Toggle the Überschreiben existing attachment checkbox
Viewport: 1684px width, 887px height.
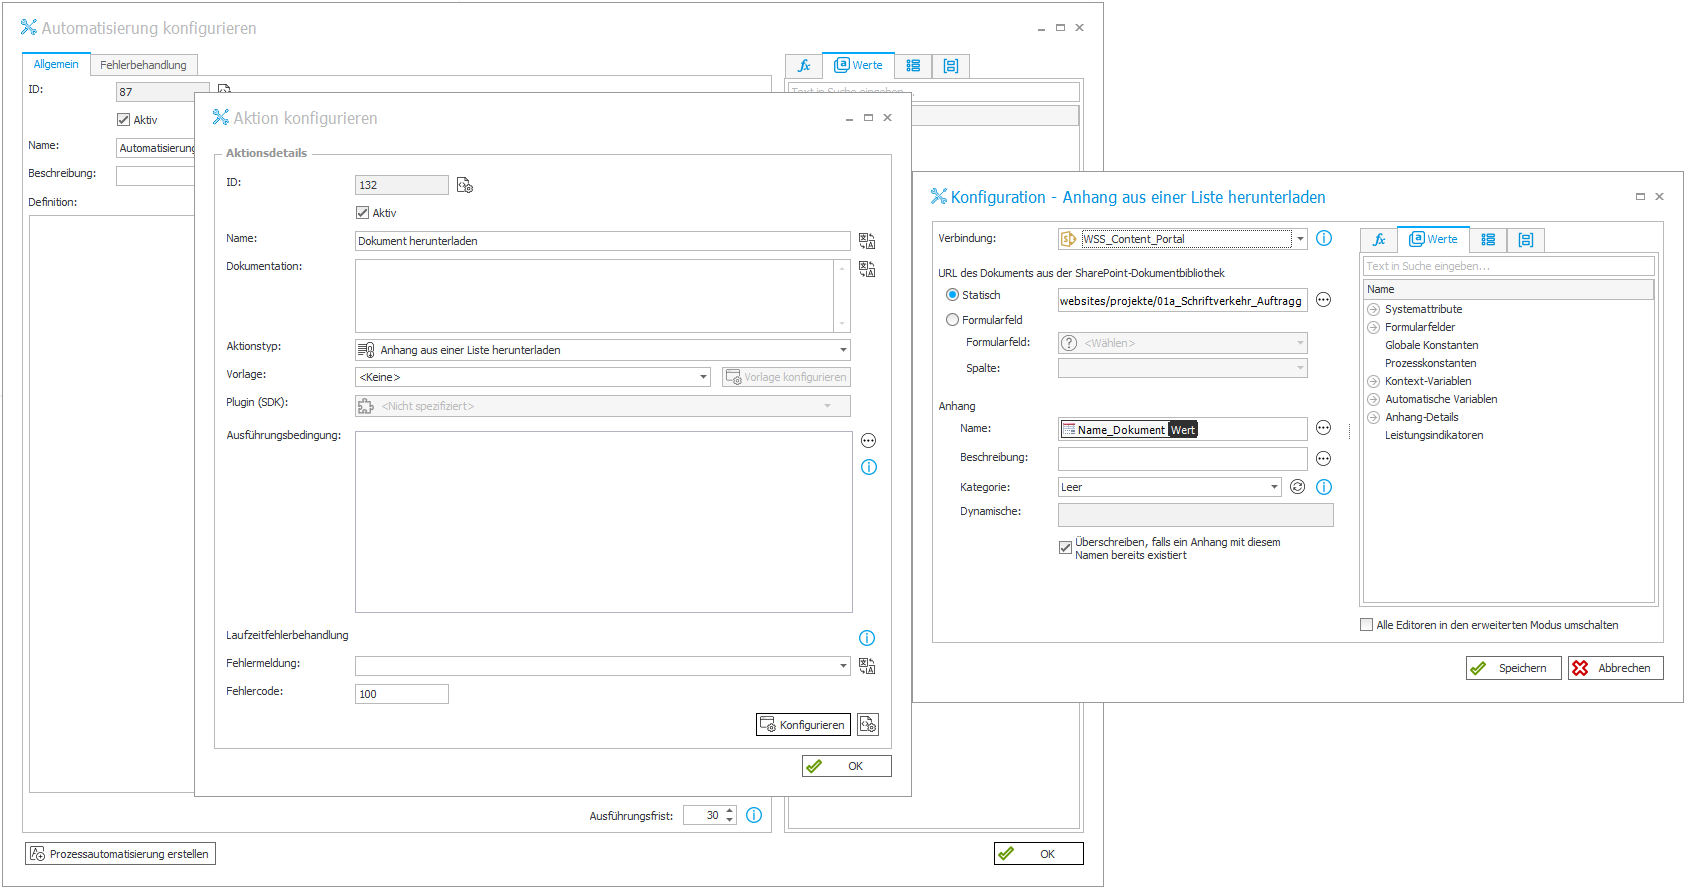pyautogui.click(x=1065, y=547)
